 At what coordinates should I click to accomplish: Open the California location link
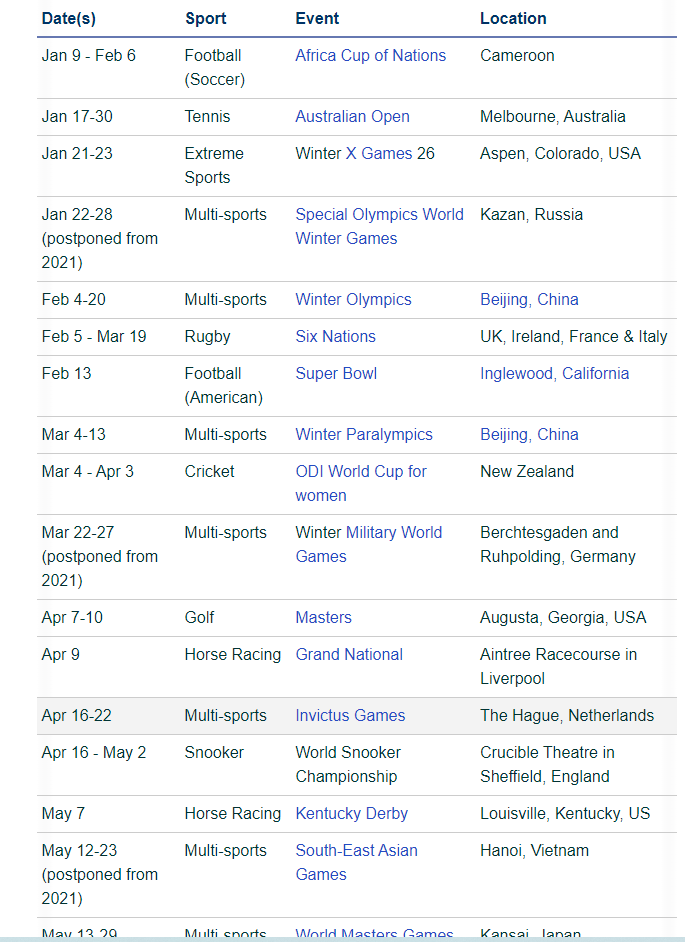pos(595,374)
